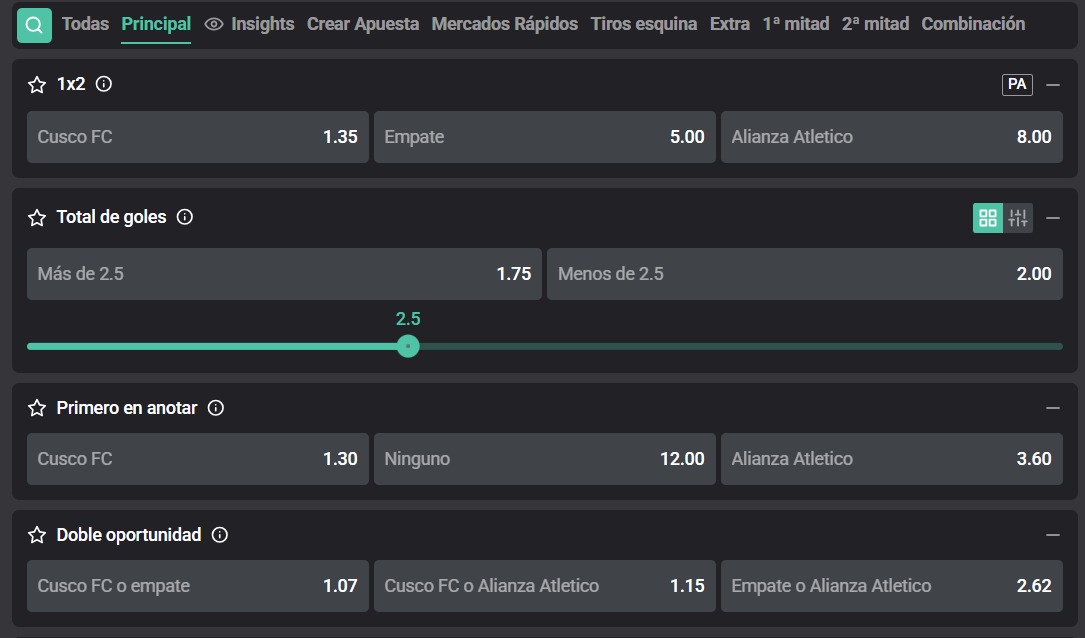
Task: Favorite the Total de goles star
Action: [x=37, y=218]
